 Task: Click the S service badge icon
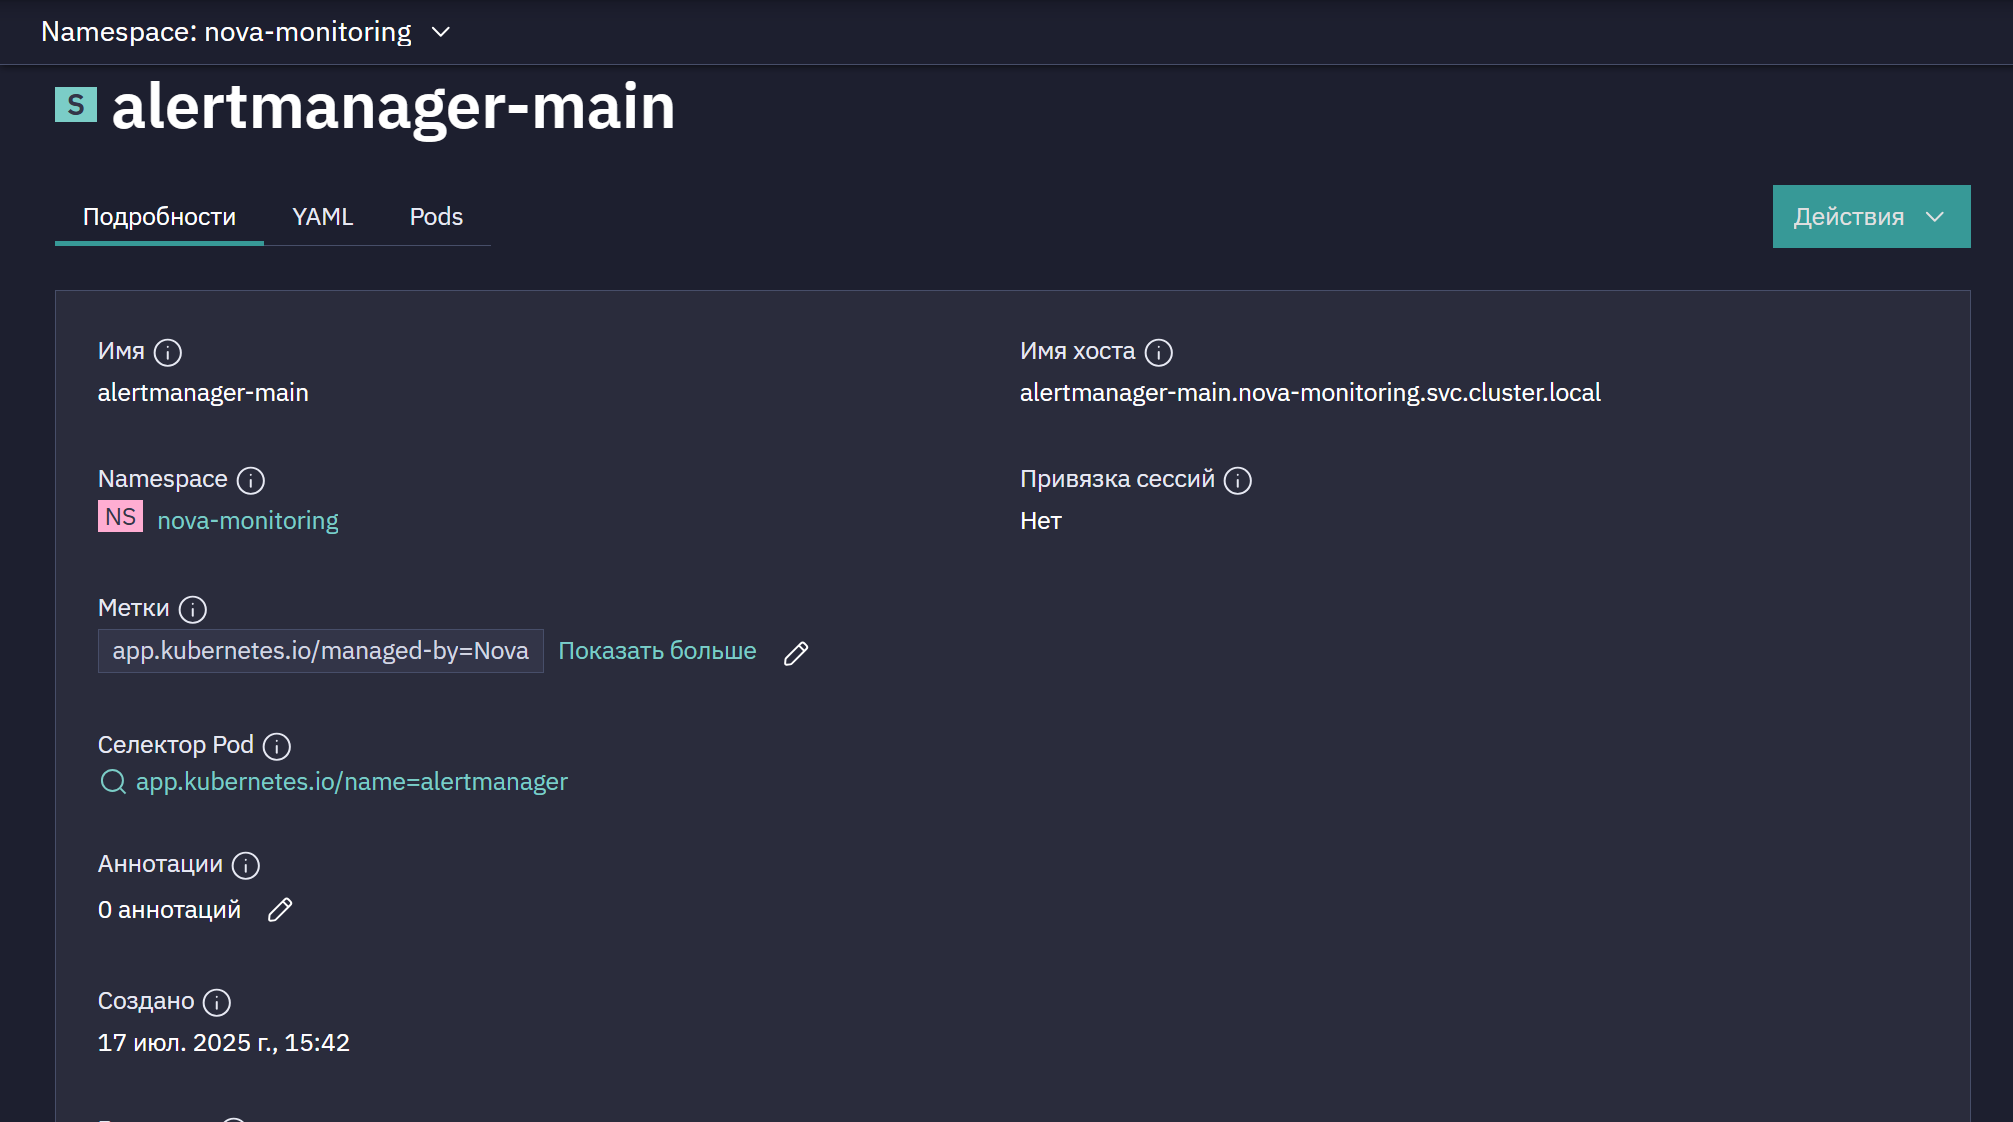click(x=76, y=105)
